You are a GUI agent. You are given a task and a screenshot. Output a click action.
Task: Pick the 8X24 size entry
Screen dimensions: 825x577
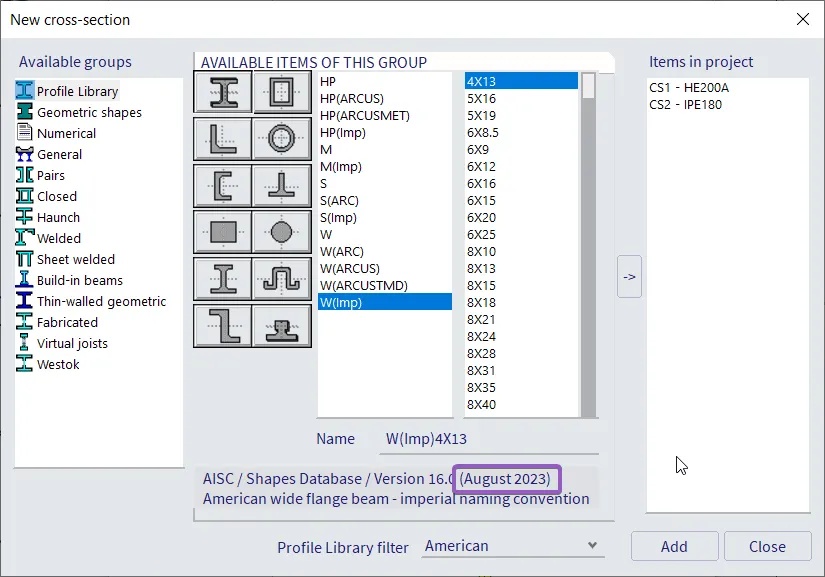(481, 336)
